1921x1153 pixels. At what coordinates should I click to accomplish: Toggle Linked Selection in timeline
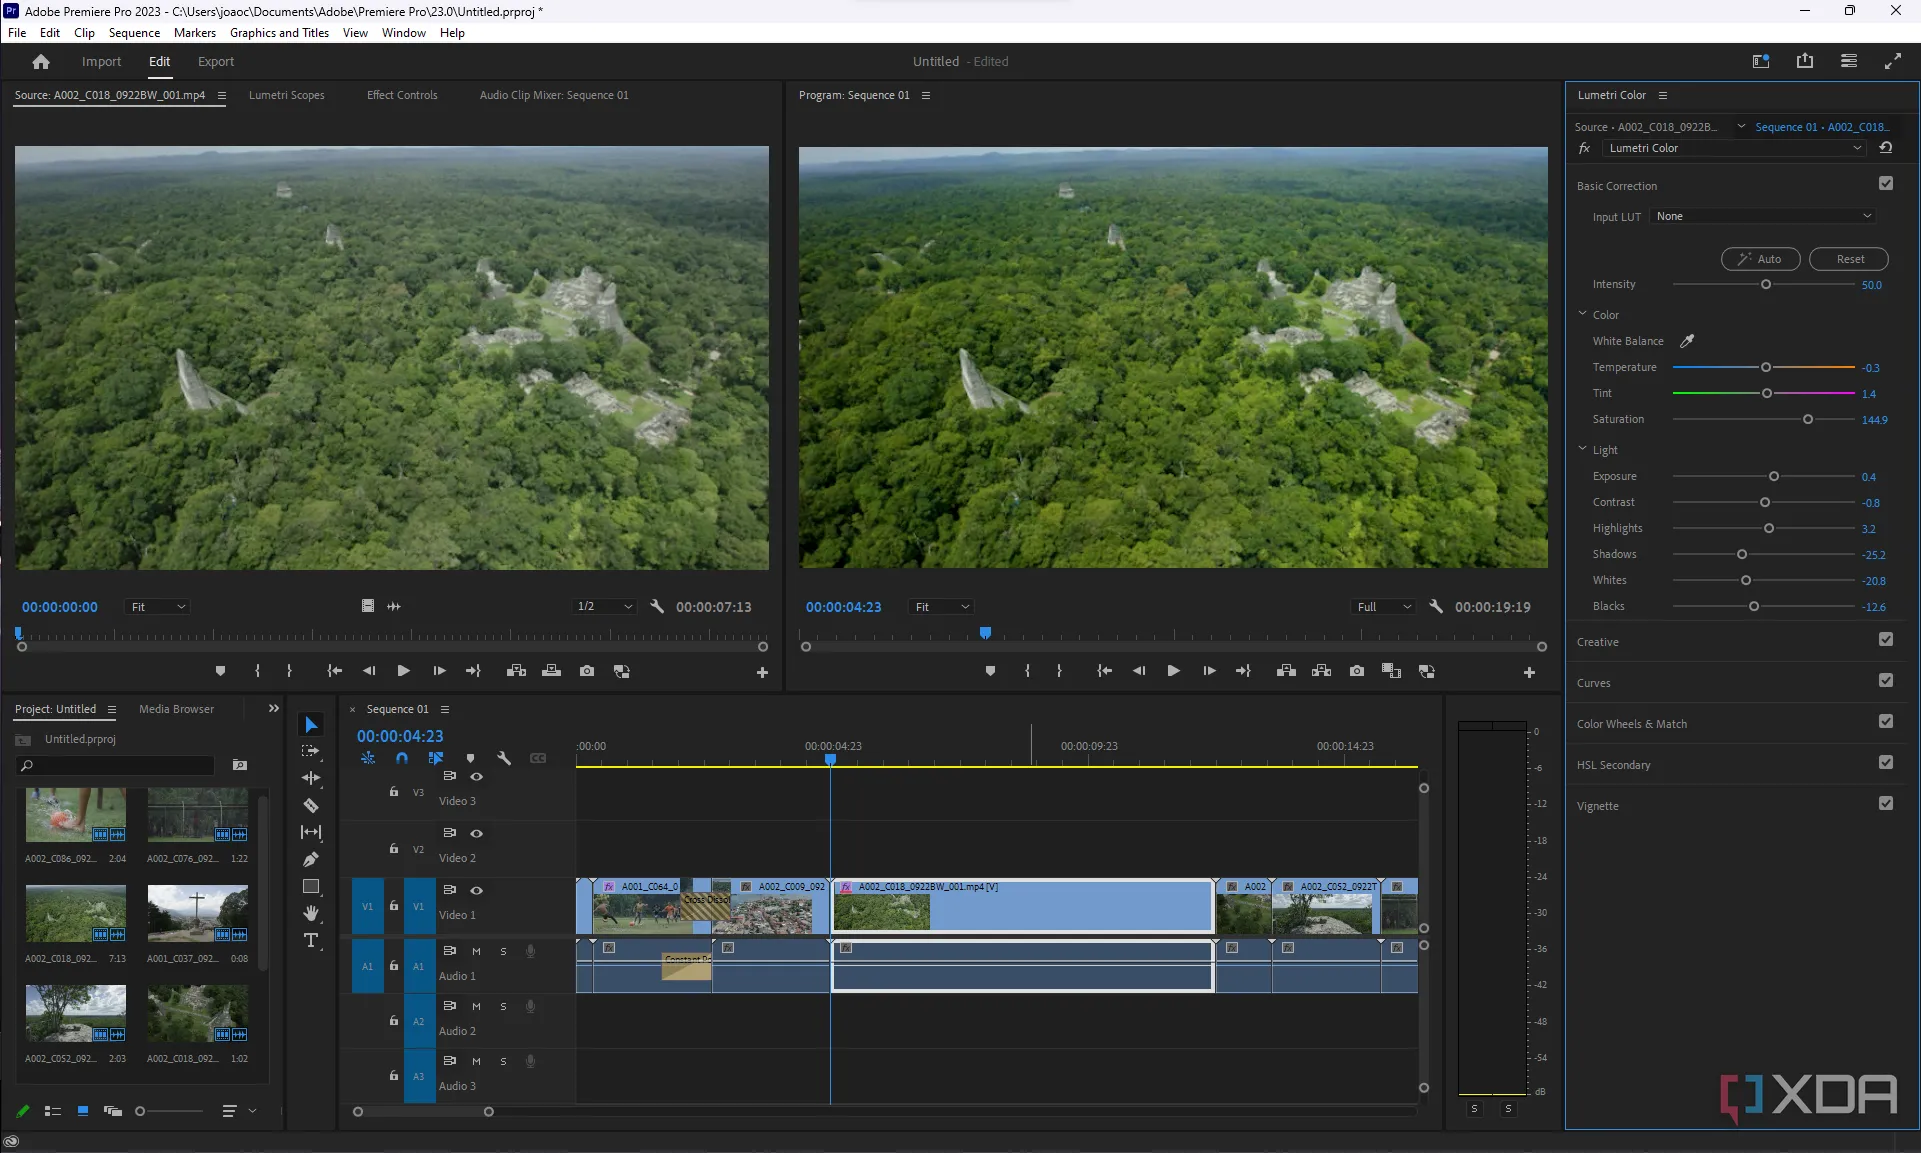coord(436,758)
